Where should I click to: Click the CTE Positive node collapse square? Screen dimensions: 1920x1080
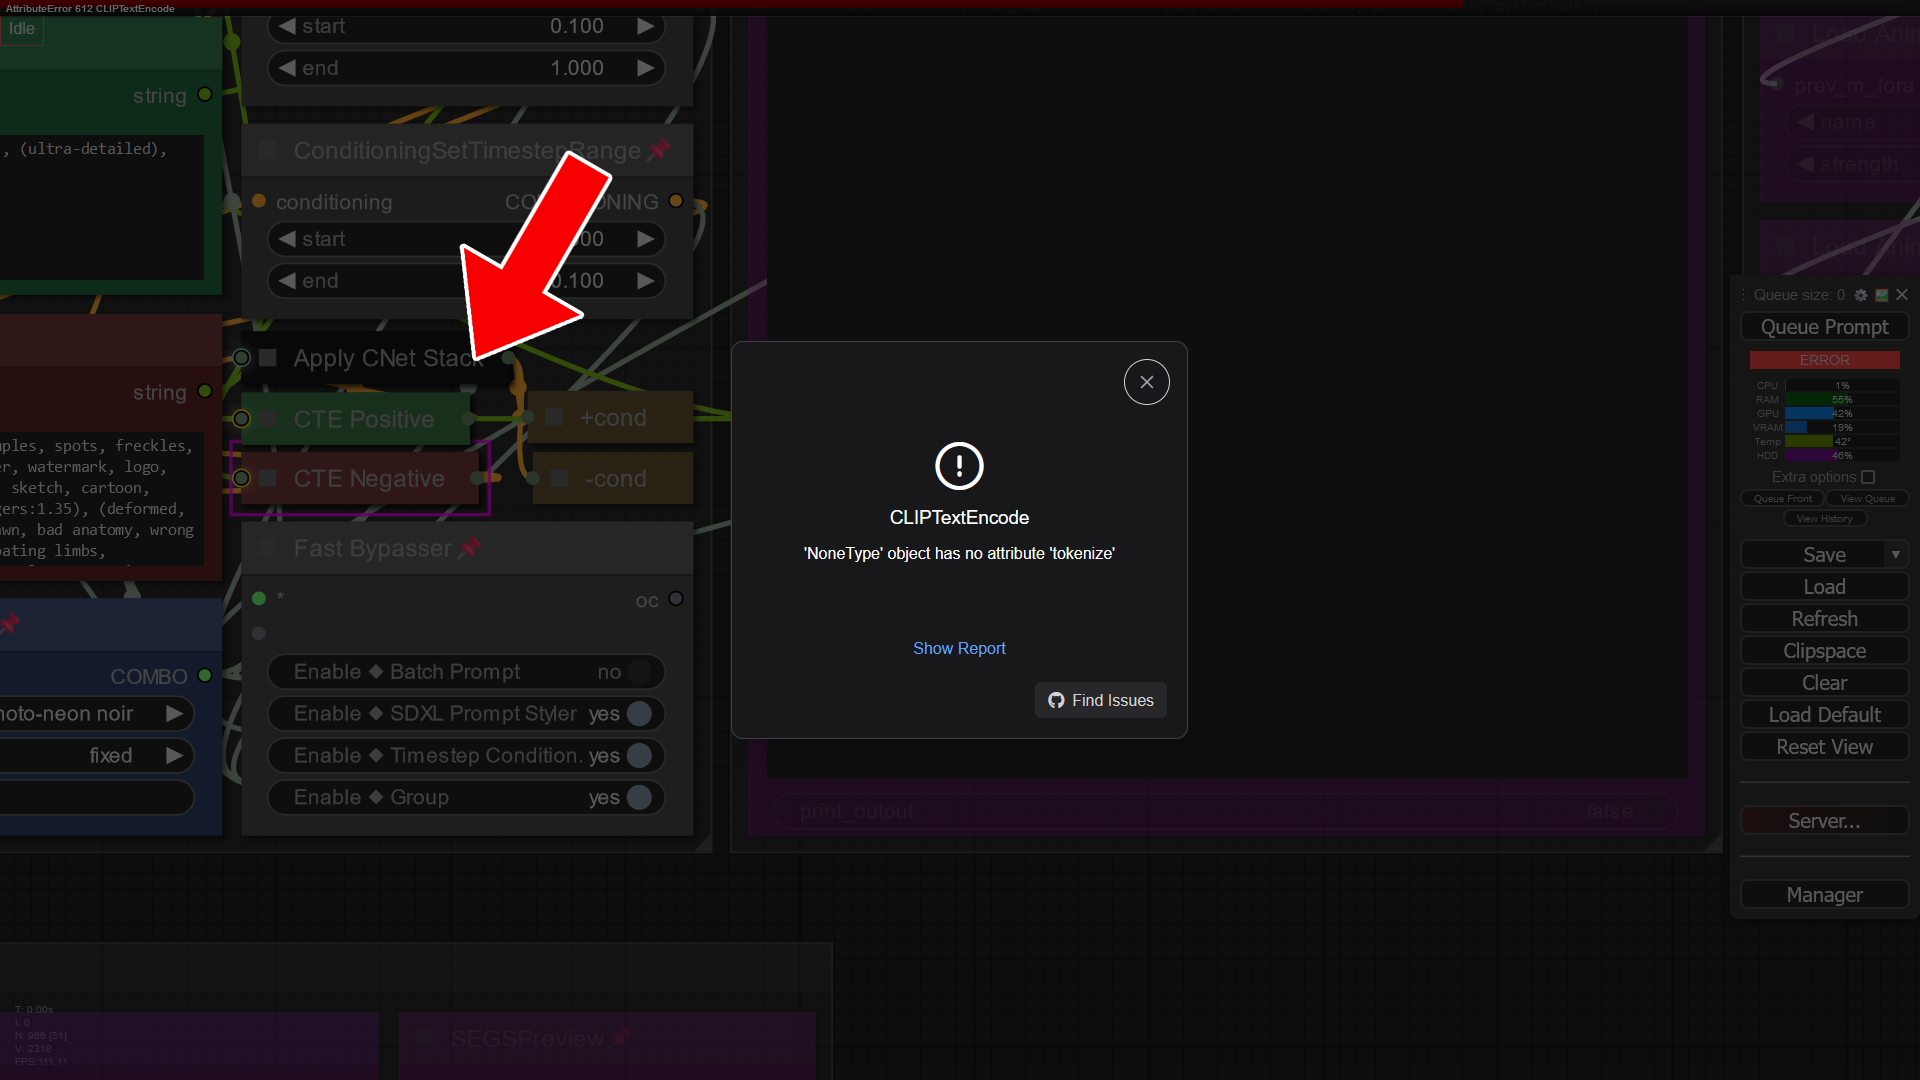(x=268, y=419)
